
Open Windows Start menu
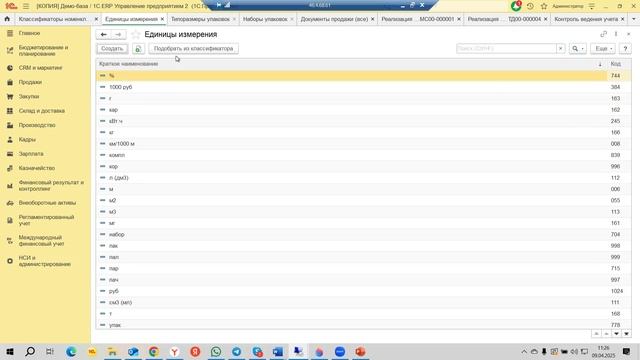point(10,351)
